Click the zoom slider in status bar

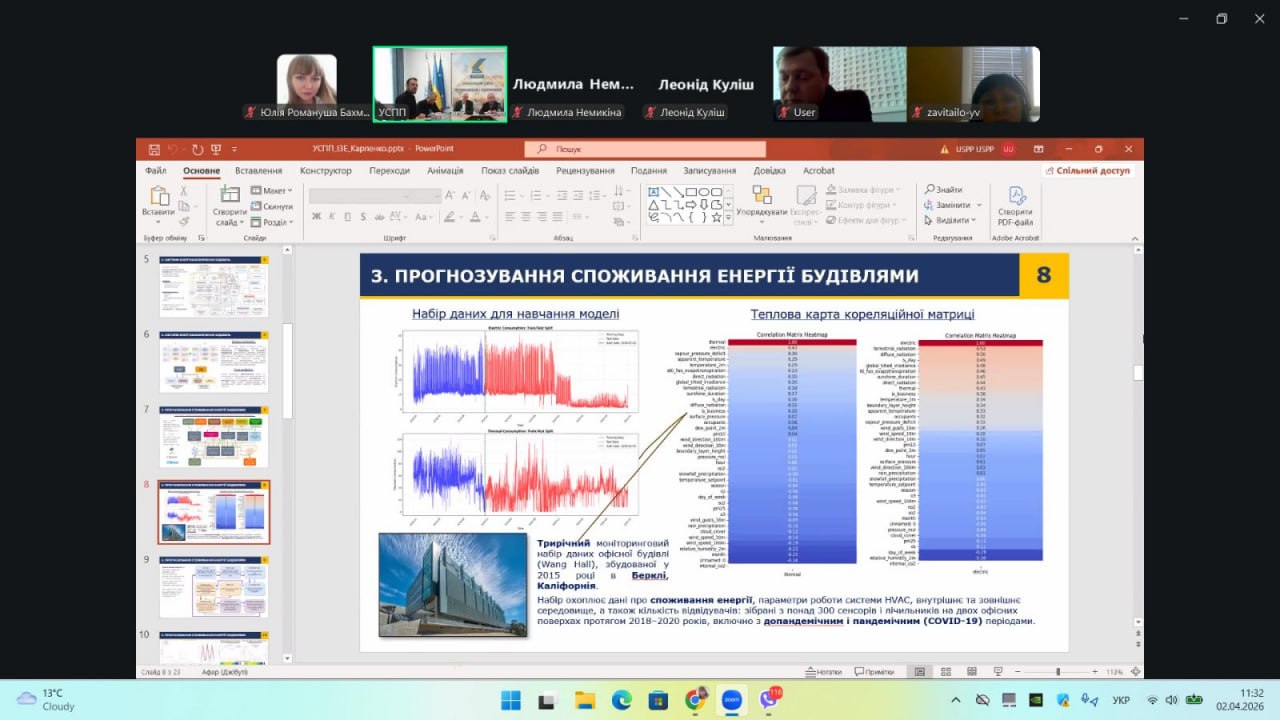pyautogui.click(x=1058, y=672)
